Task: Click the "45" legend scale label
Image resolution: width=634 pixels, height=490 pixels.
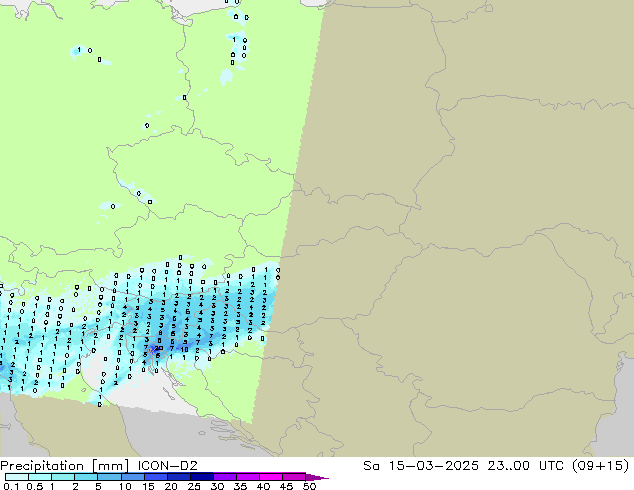Action: click(287, 486)
